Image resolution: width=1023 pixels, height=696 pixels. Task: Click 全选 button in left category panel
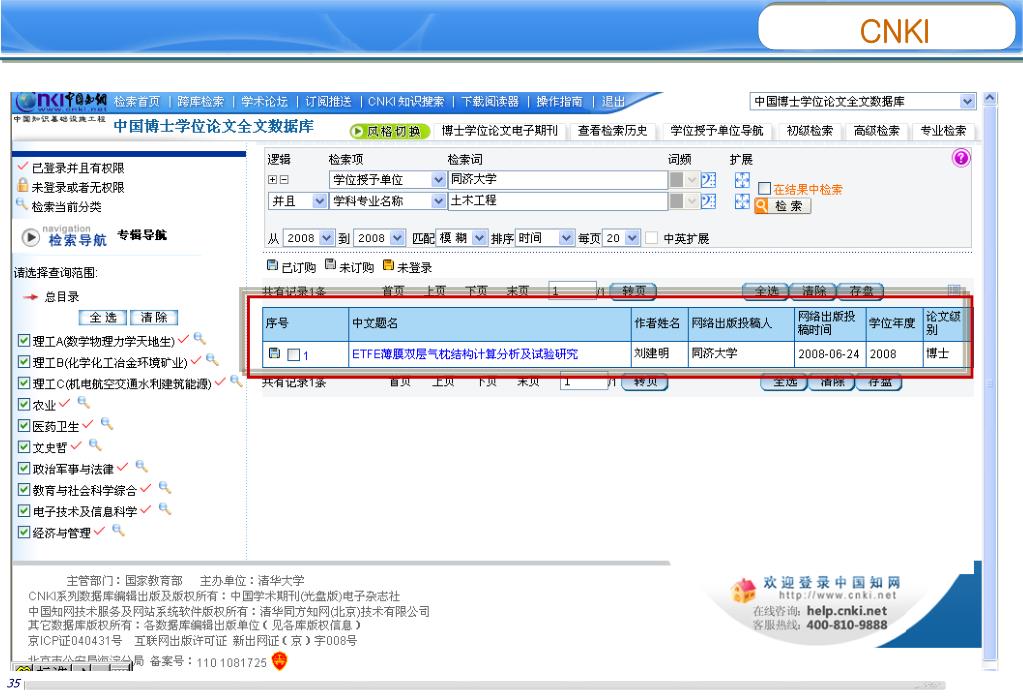pyautogui.click(x=103, y=318)
